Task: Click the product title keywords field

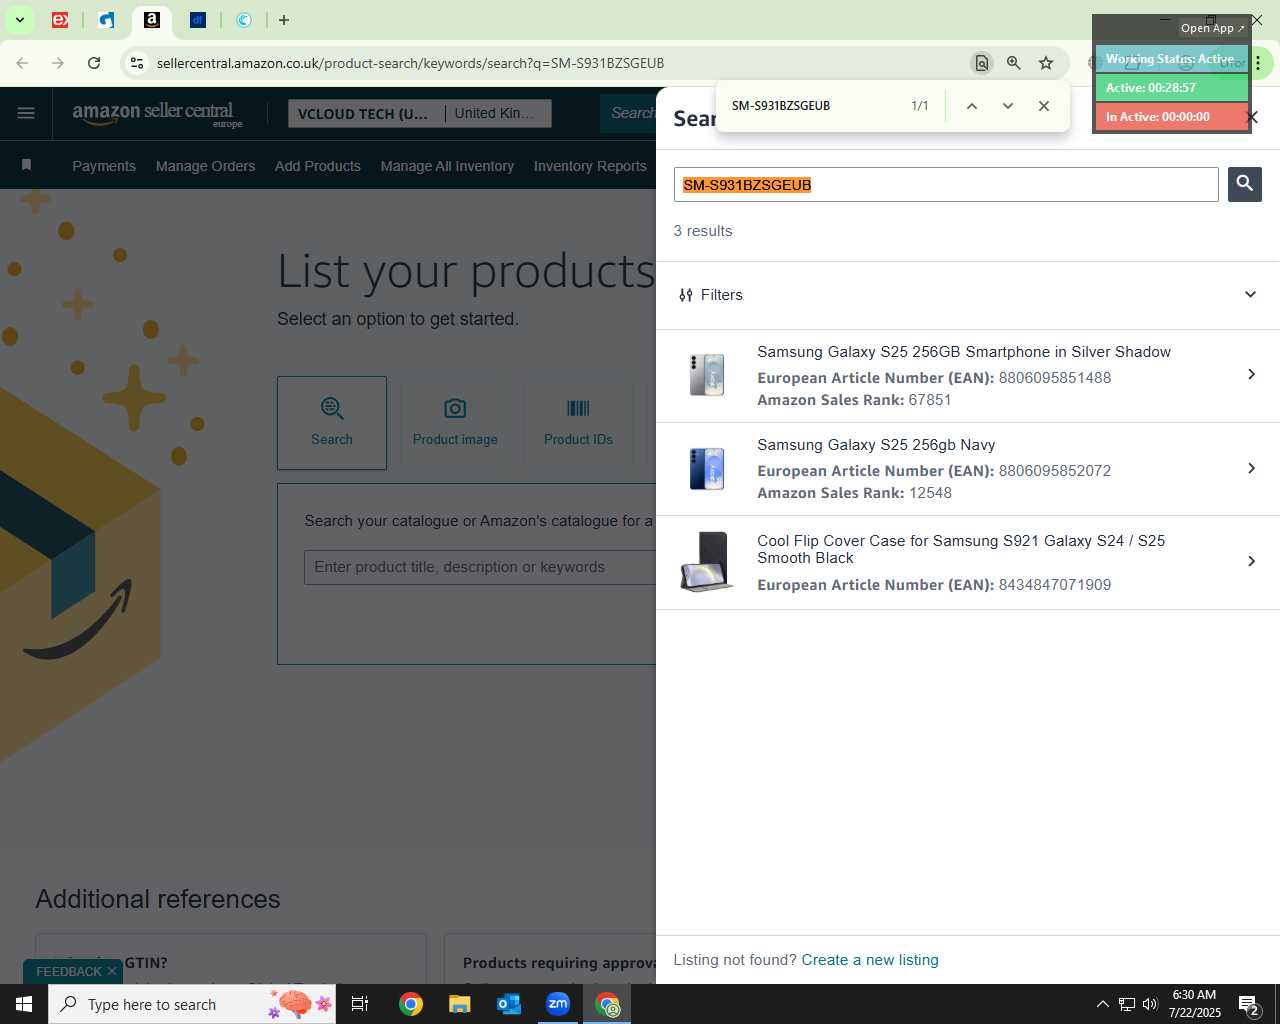Action: coord(480,567)
